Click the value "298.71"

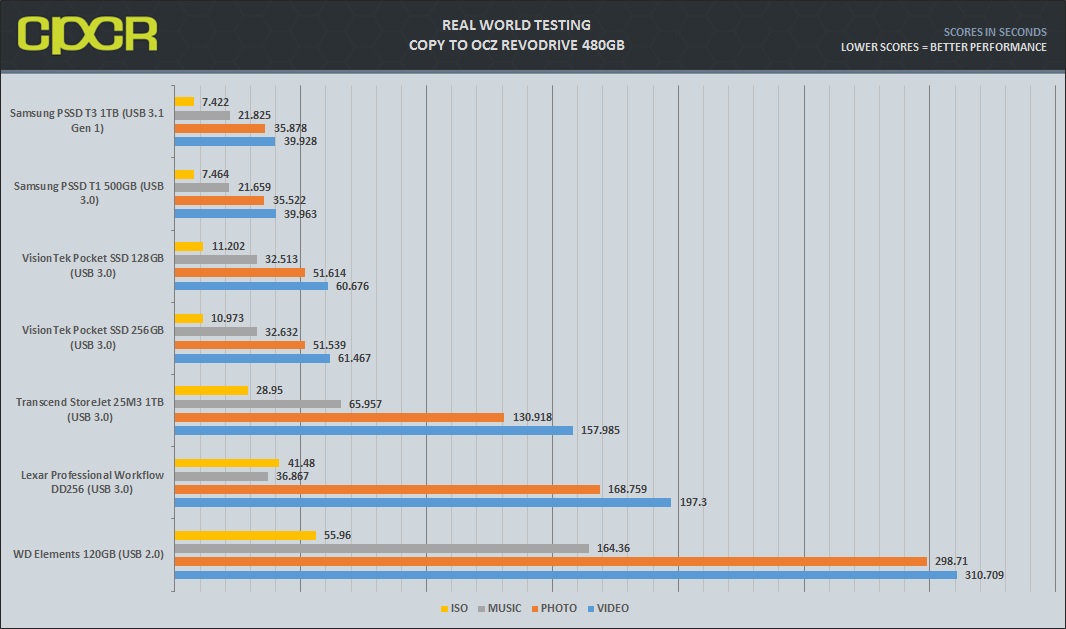click(x=952, y=562)
